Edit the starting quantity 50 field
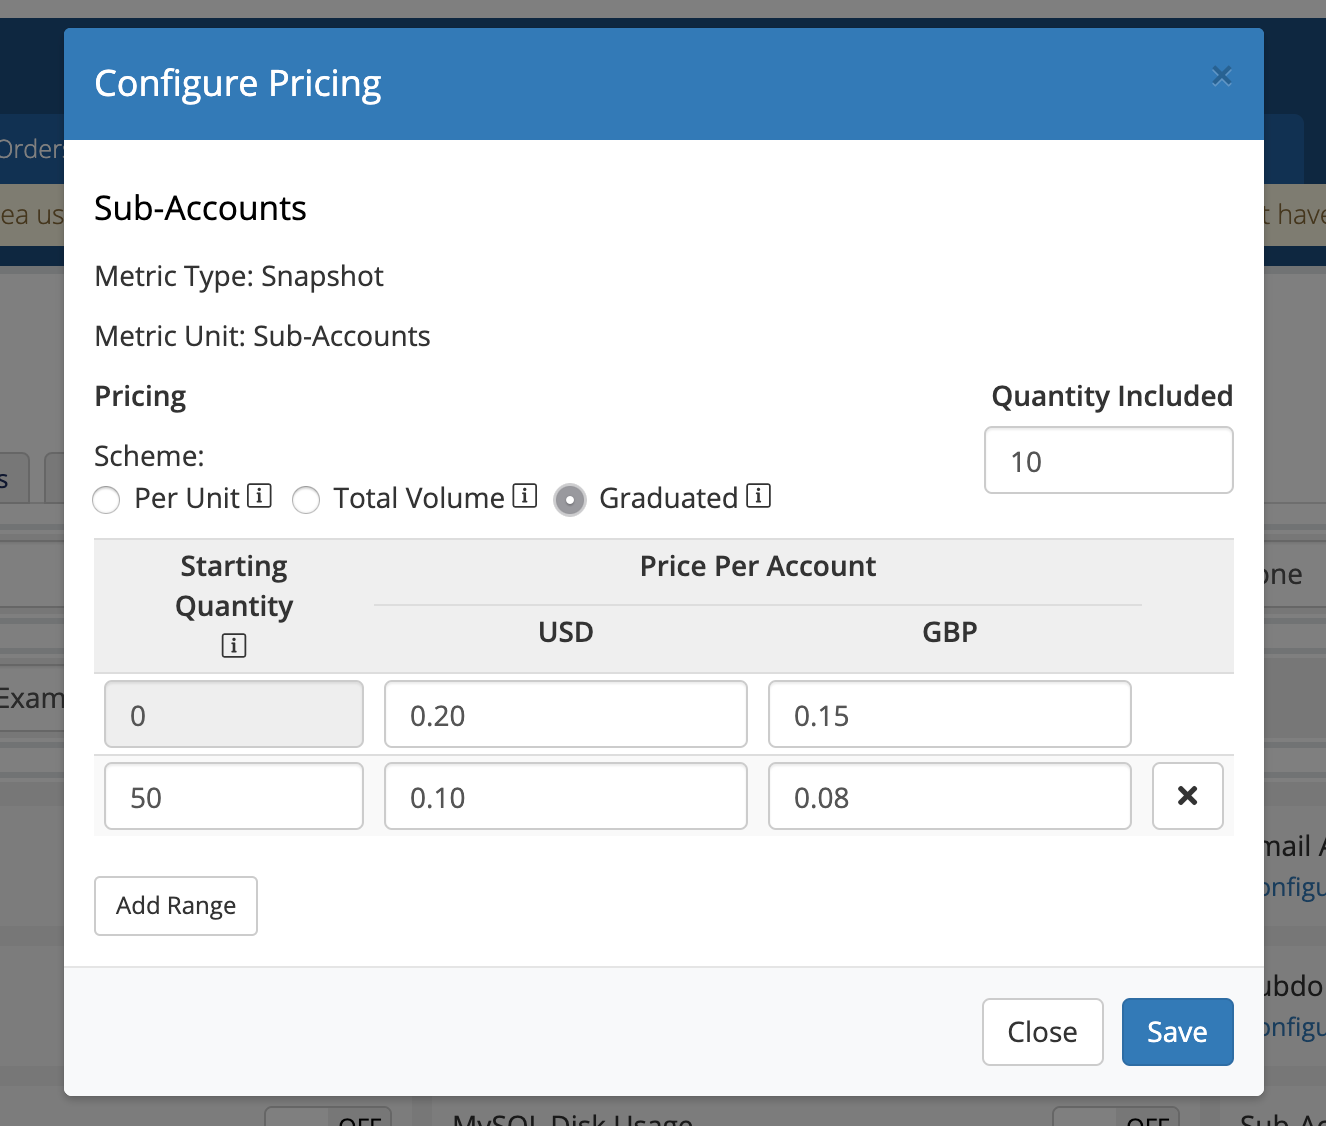 click(x=234, y=796)
